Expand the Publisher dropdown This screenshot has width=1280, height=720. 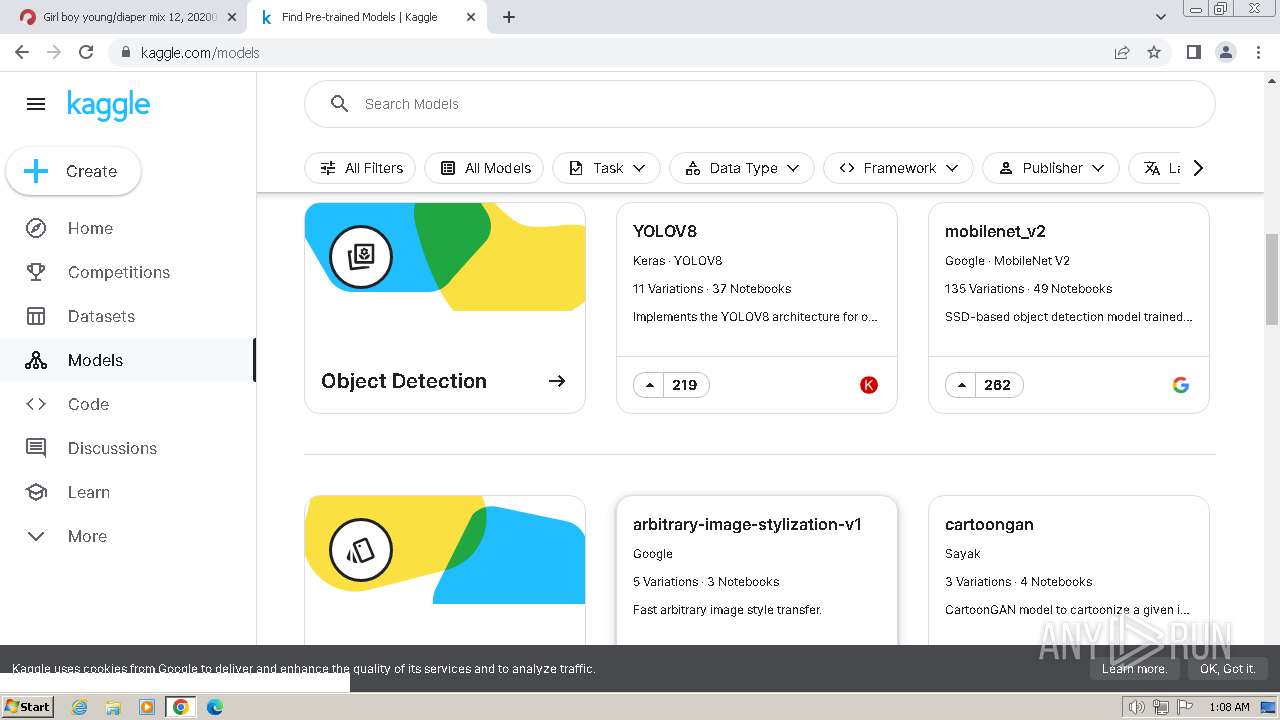[x=1050, y=168]
